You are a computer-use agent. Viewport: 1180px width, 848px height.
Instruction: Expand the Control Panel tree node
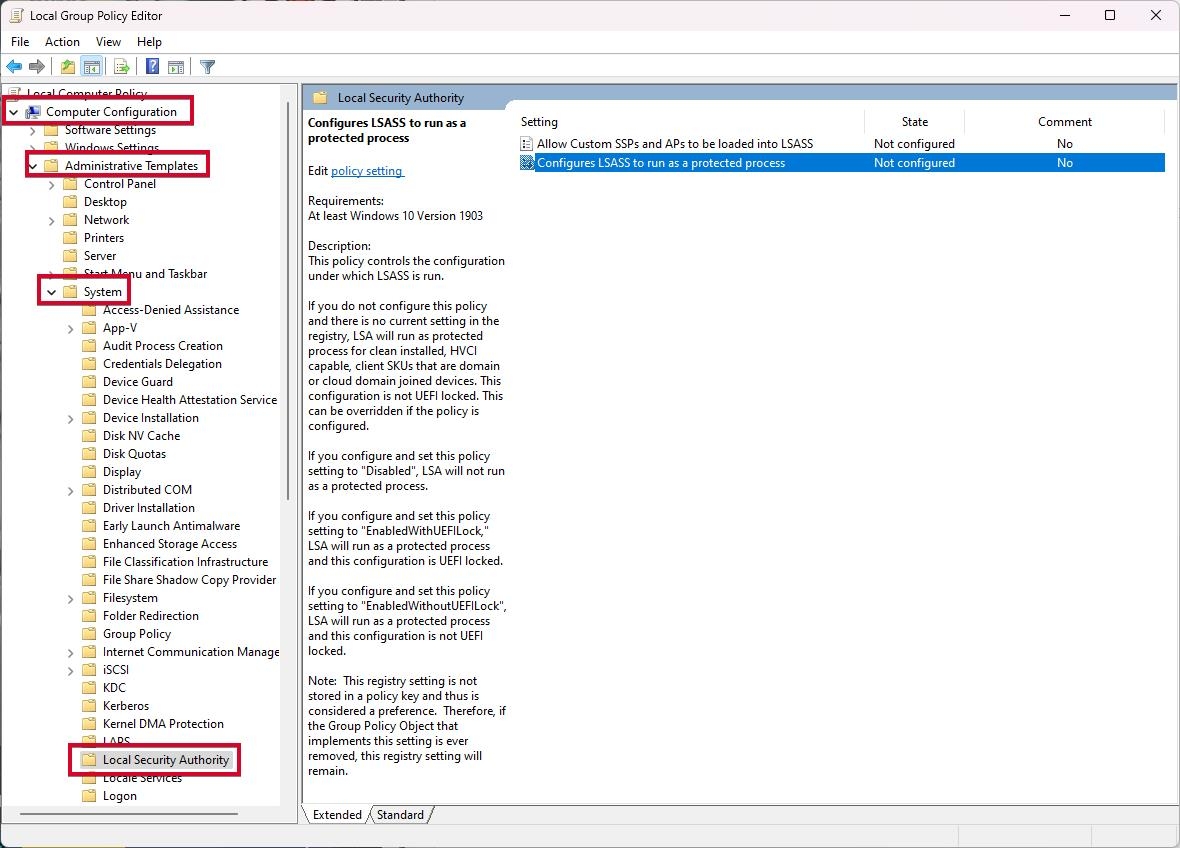tap(51, 183)
